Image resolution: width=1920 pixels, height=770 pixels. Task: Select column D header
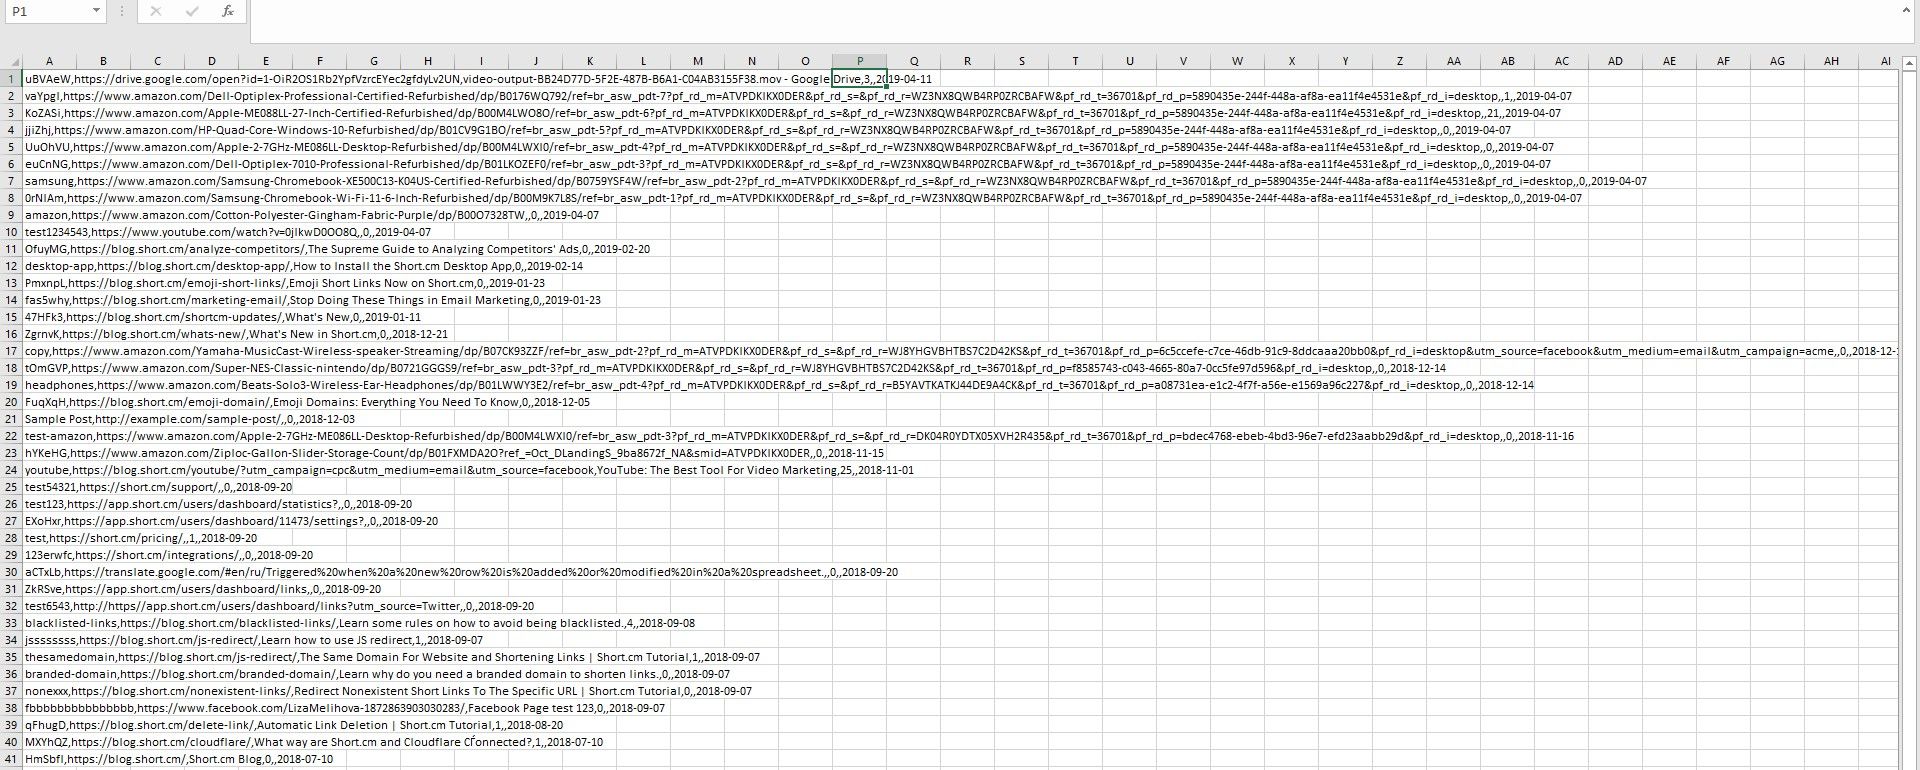(x=211, y=61)
